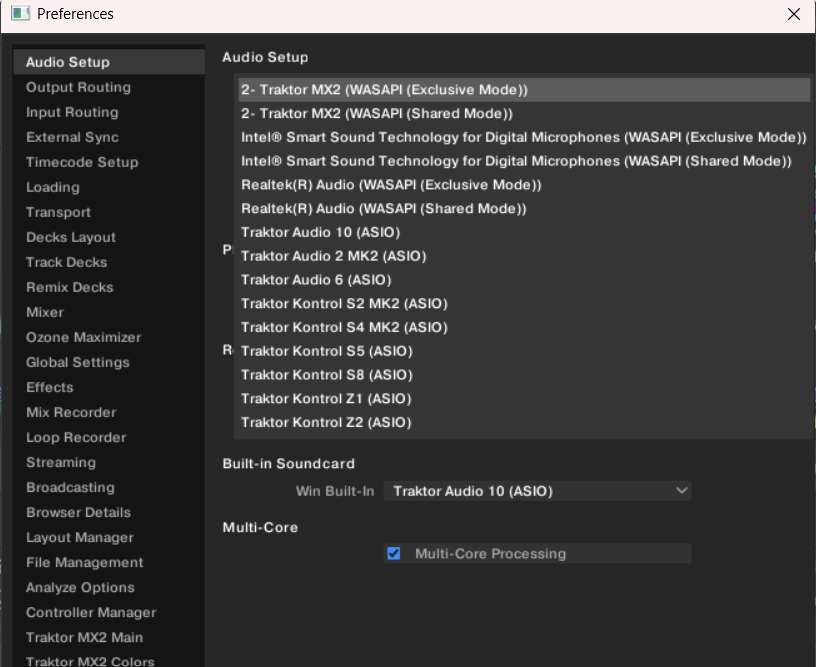Open Browser Details settings

coord(109,512)
